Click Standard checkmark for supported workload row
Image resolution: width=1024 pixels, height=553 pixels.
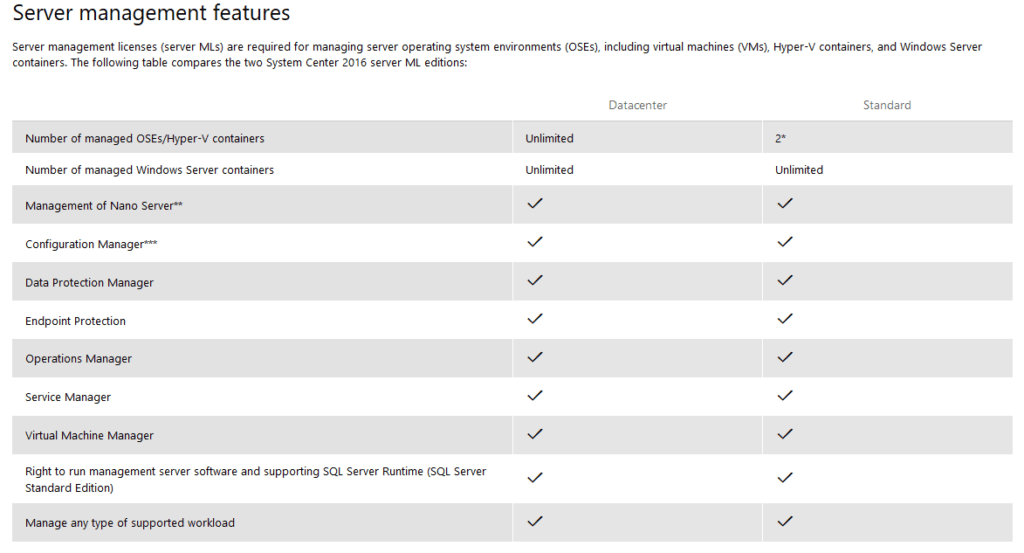click(785, 521)
